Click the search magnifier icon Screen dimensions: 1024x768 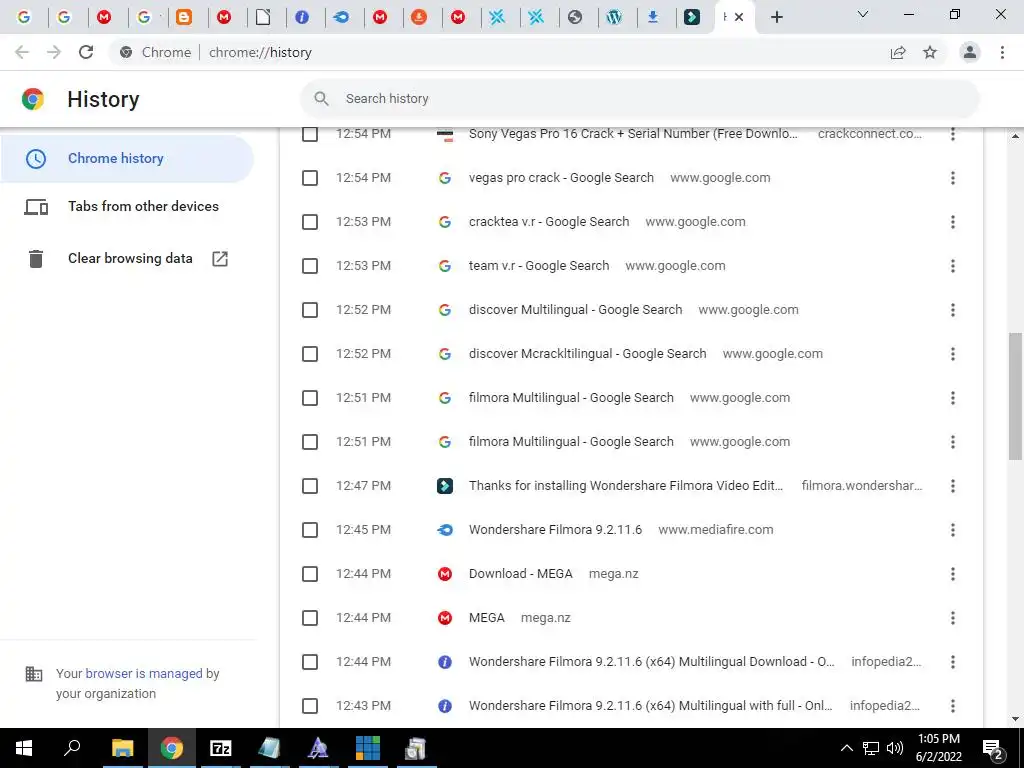point(321,99)
